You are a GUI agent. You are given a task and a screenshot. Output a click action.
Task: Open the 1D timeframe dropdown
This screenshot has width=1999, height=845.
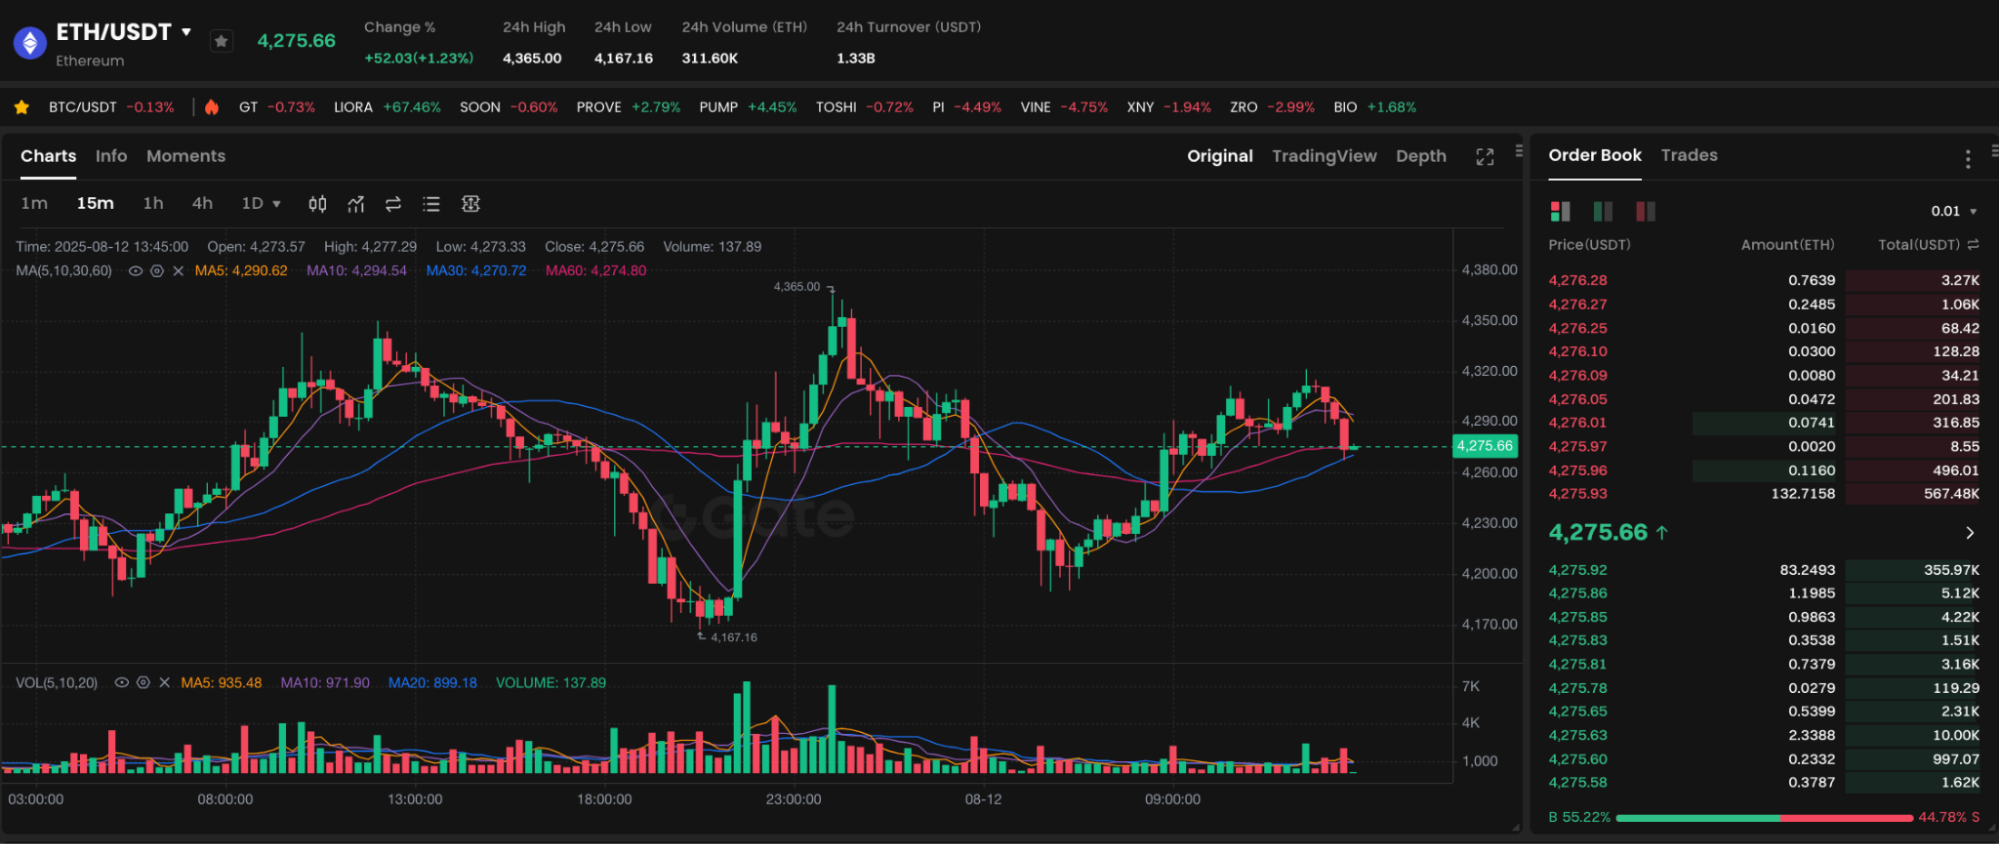click(x=261, y=204)
